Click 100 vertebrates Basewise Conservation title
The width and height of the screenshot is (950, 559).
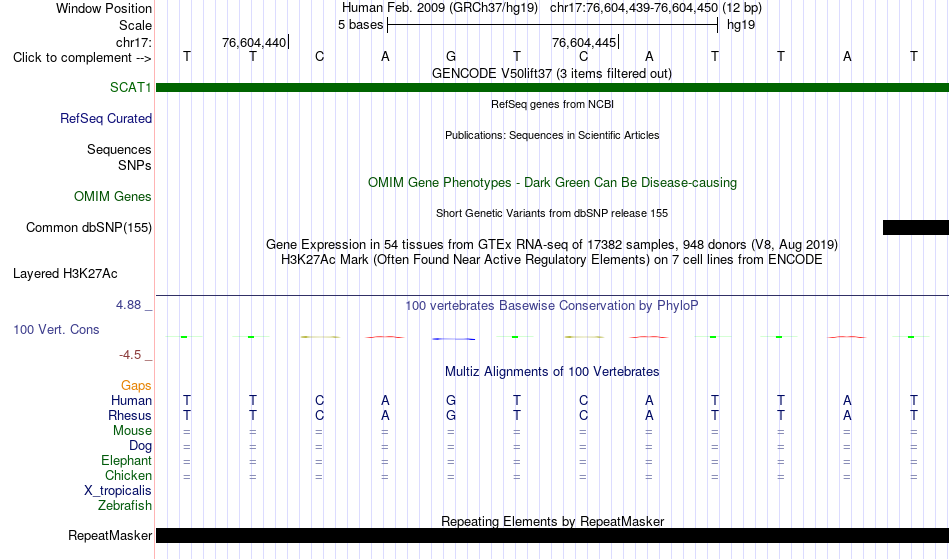tap(552, 305)
